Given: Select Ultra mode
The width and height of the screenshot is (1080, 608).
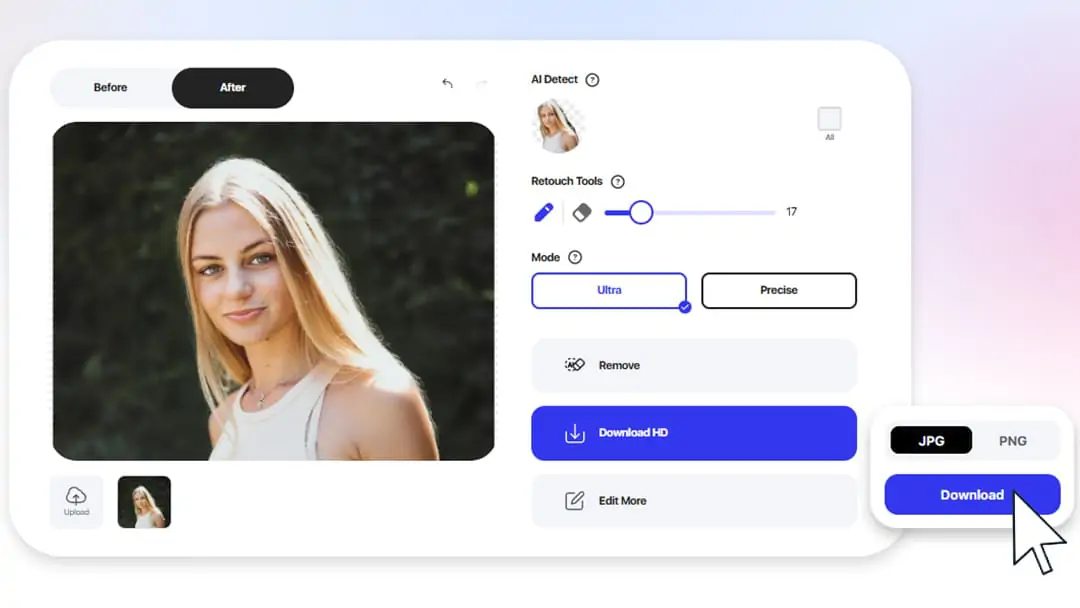Looking at the screenshot, I should pos(609,291).
